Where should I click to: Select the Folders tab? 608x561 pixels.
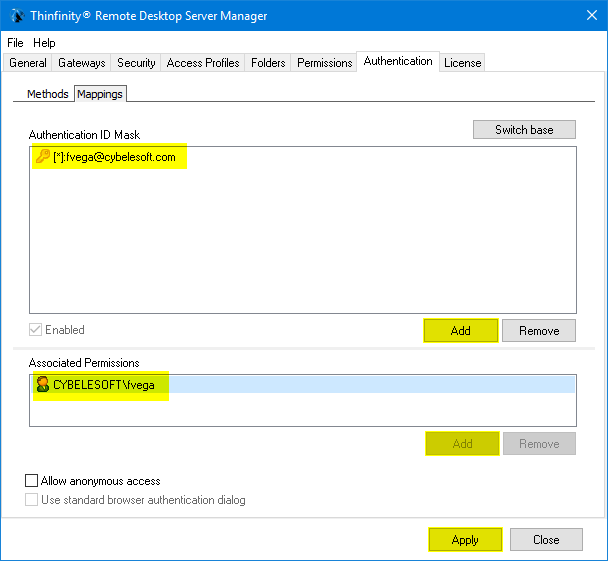point(268,63)
